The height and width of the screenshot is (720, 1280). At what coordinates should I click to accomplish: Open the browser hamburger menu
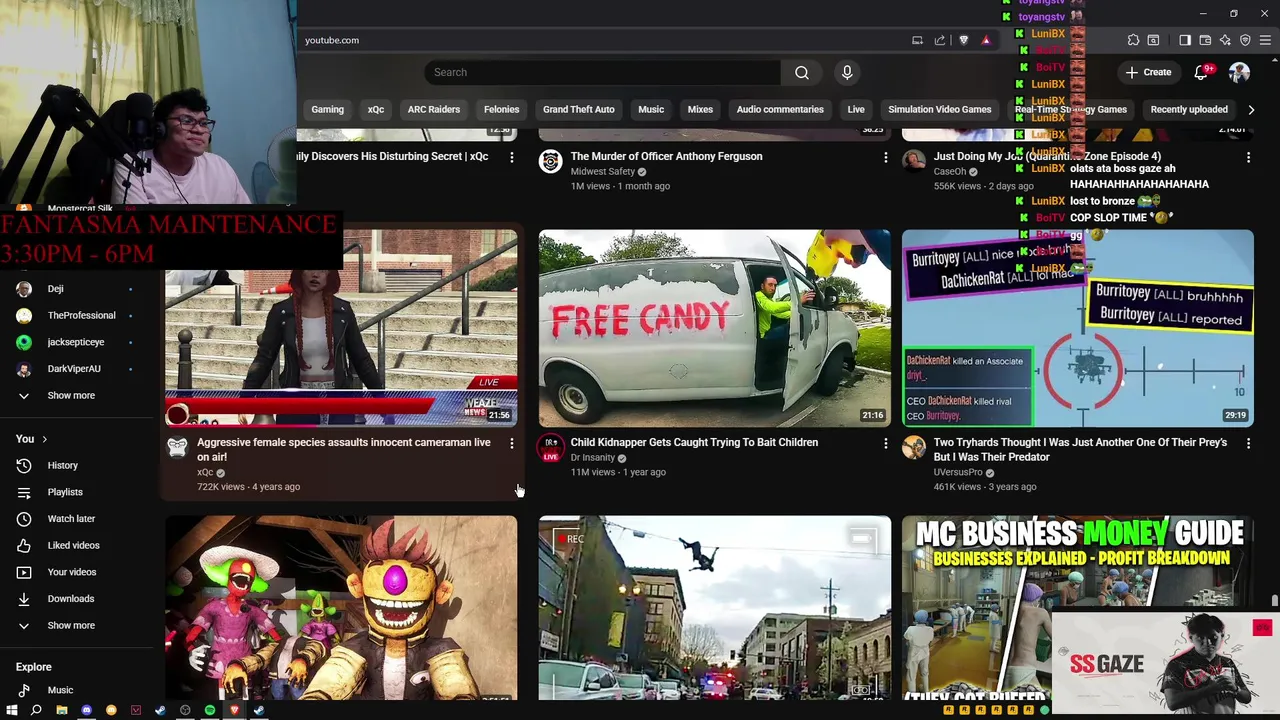1265,40
